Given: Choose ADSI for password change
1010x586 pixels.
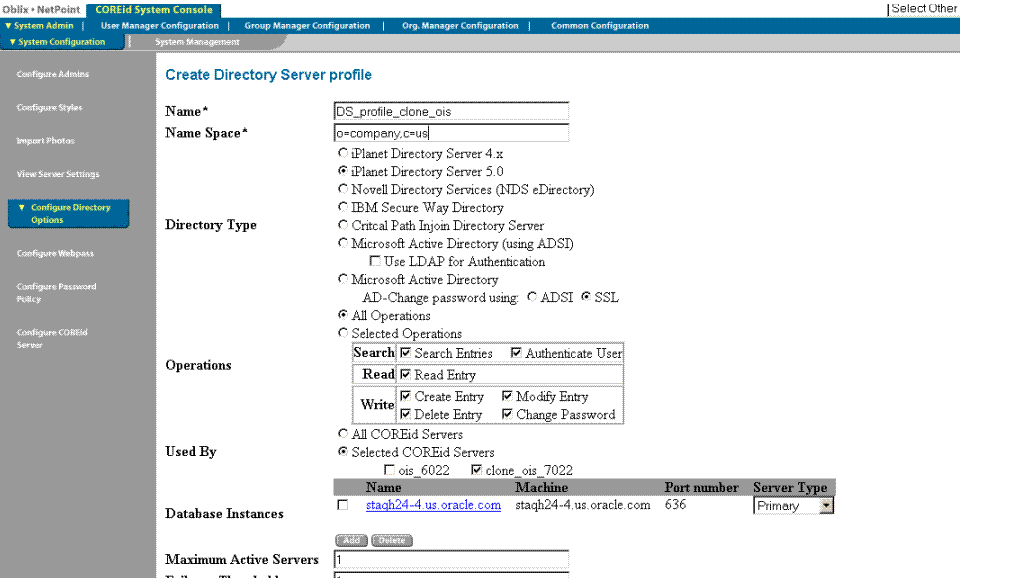Looking at the screenshot, I should (531, 297).
